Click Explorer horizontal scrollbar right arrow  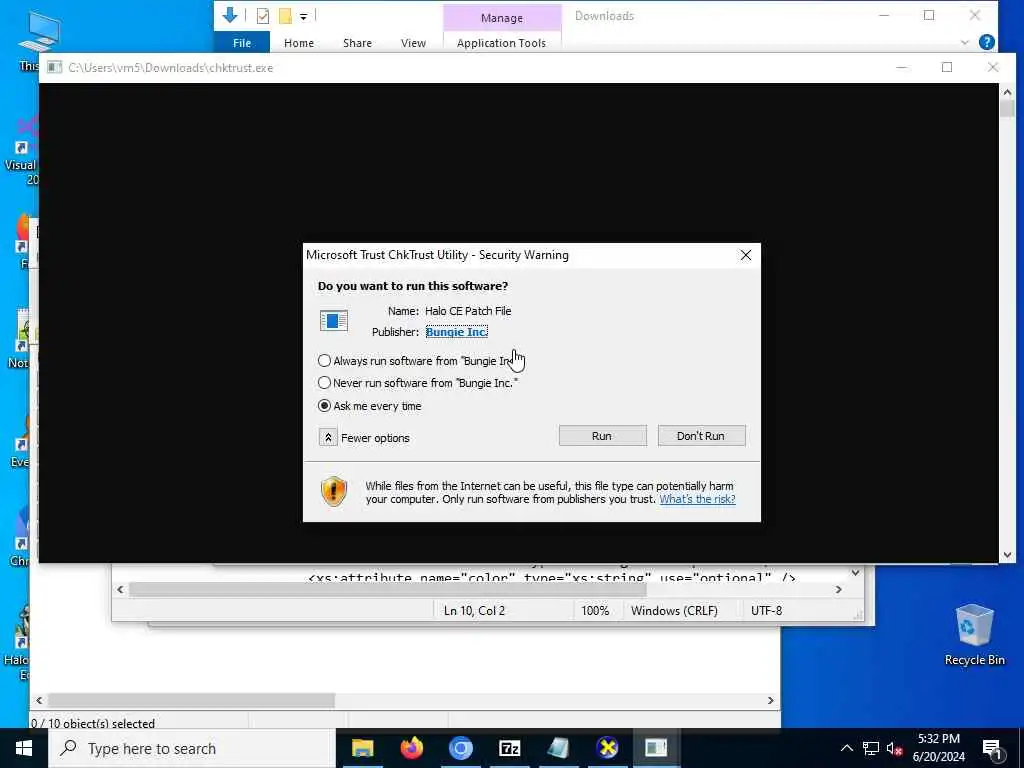point(771,700)
